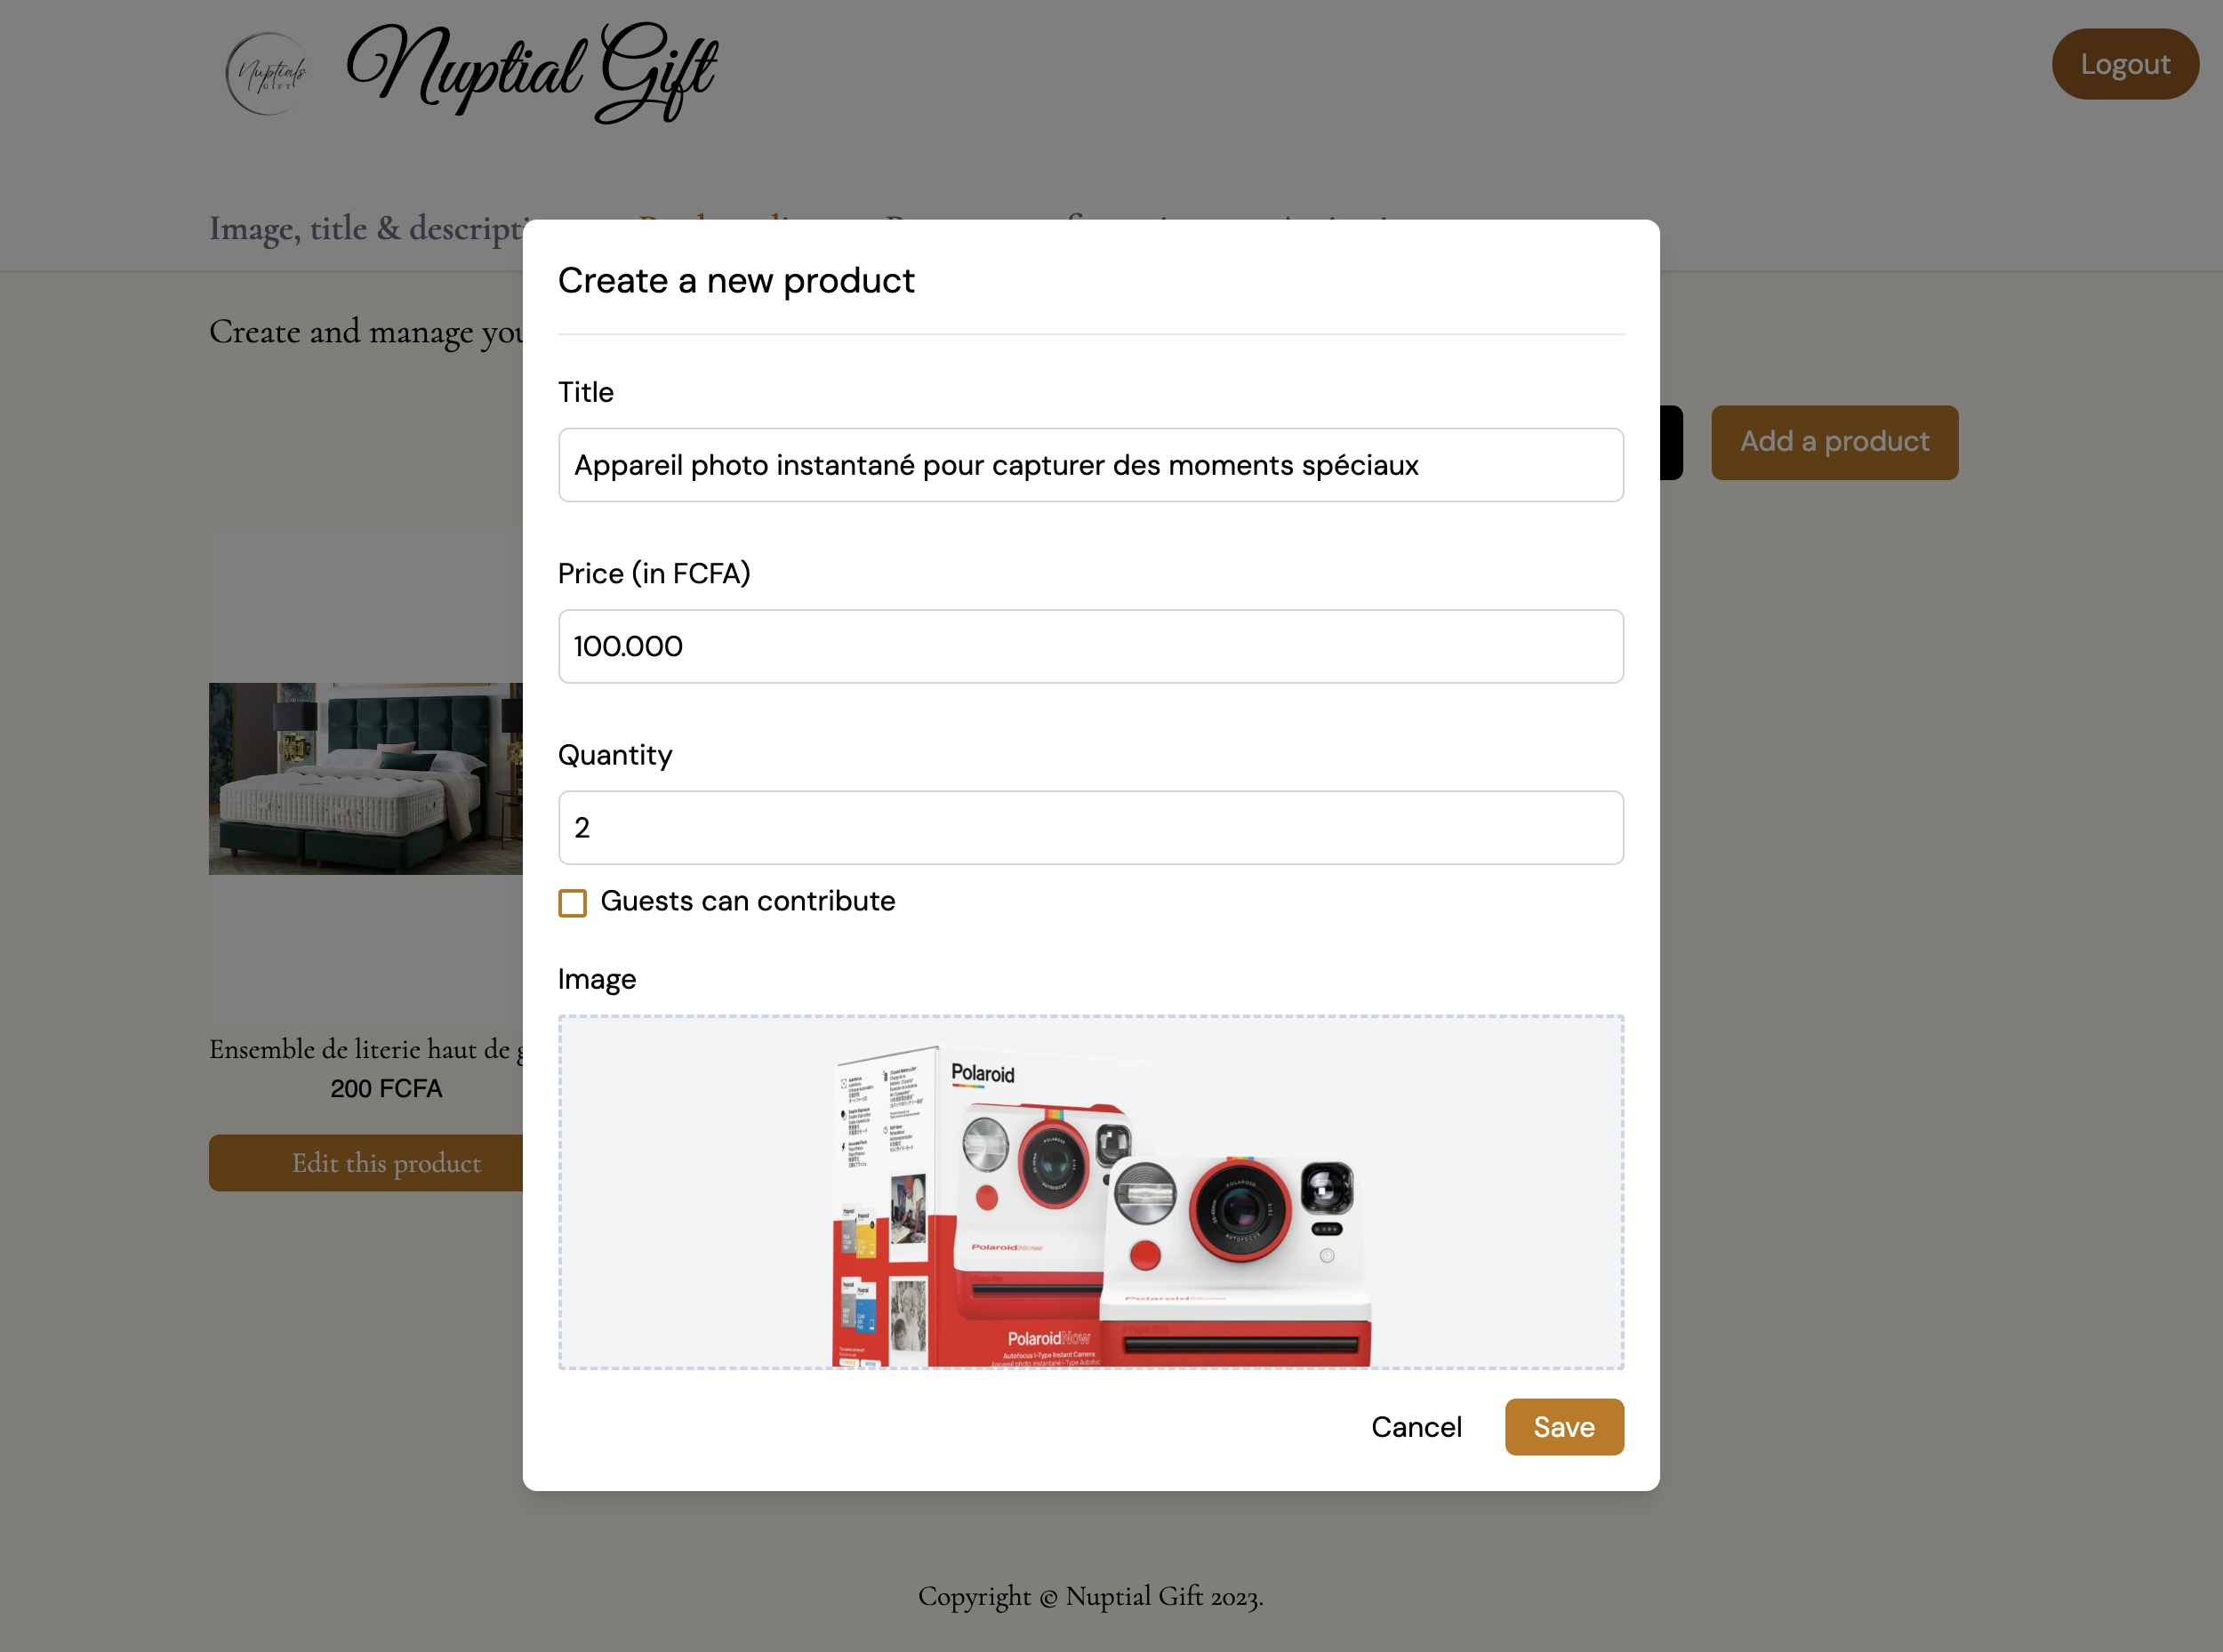
Task: Click the Quantity input field
Action: coord(1091,828)
